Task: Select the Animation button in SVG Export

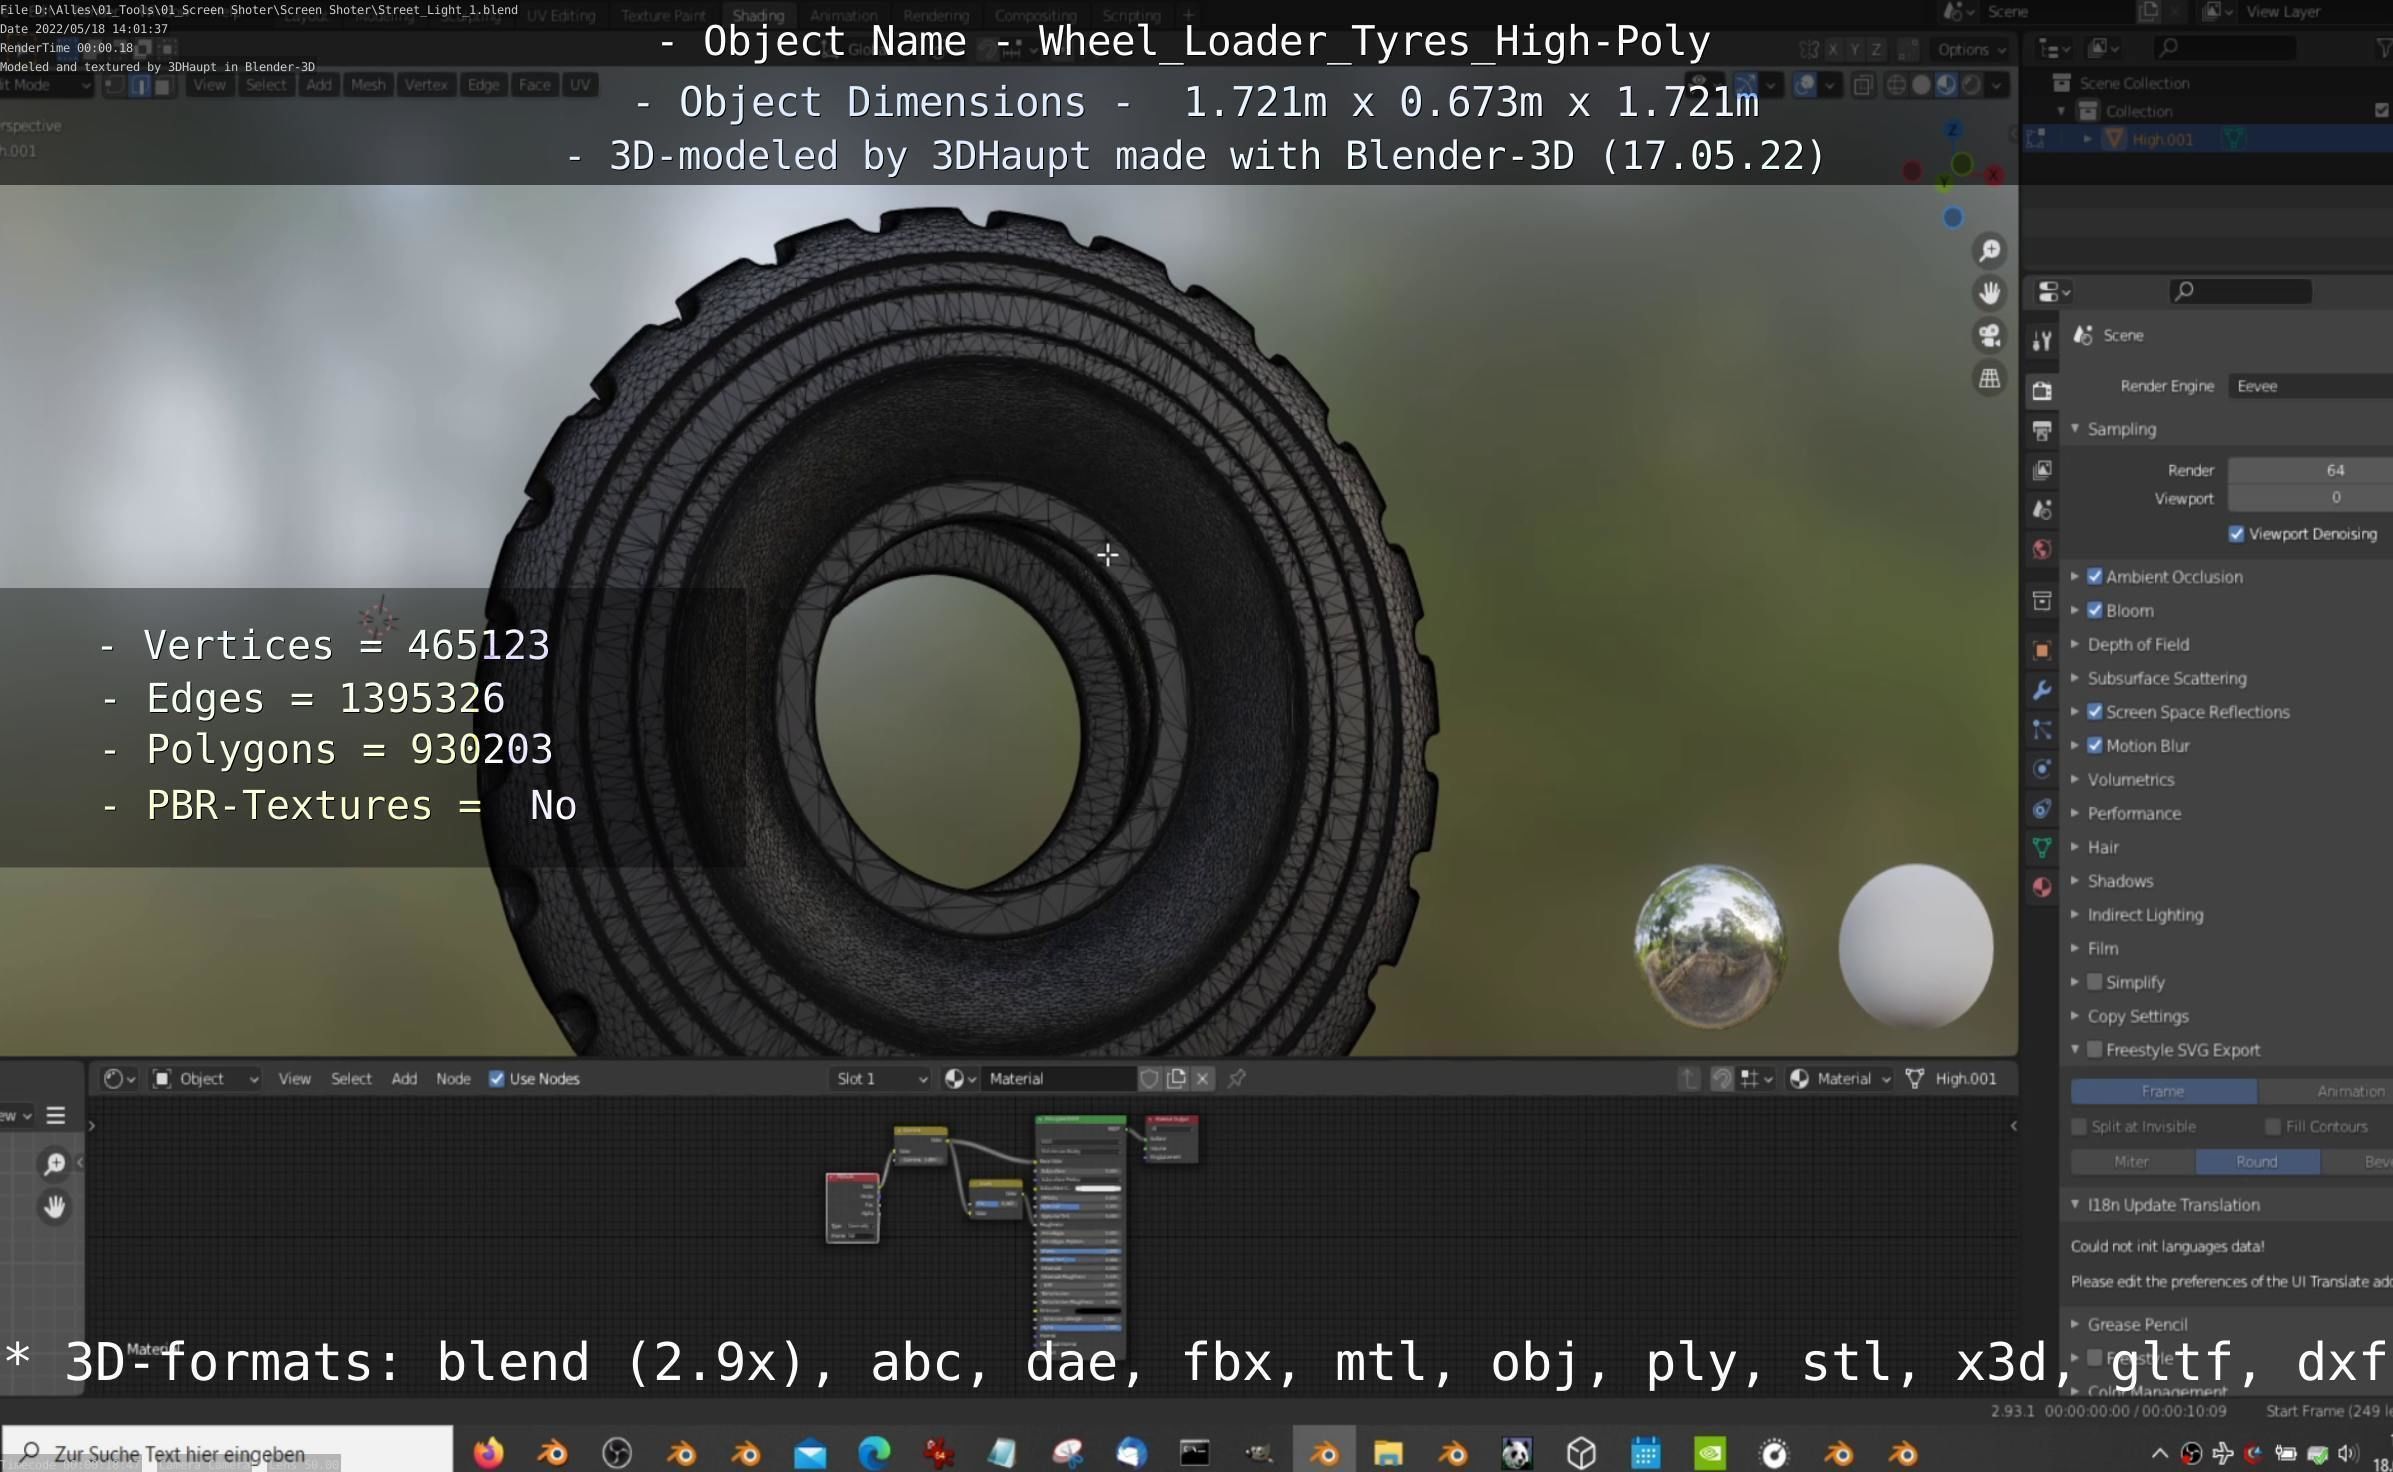Action: 2325,1091
